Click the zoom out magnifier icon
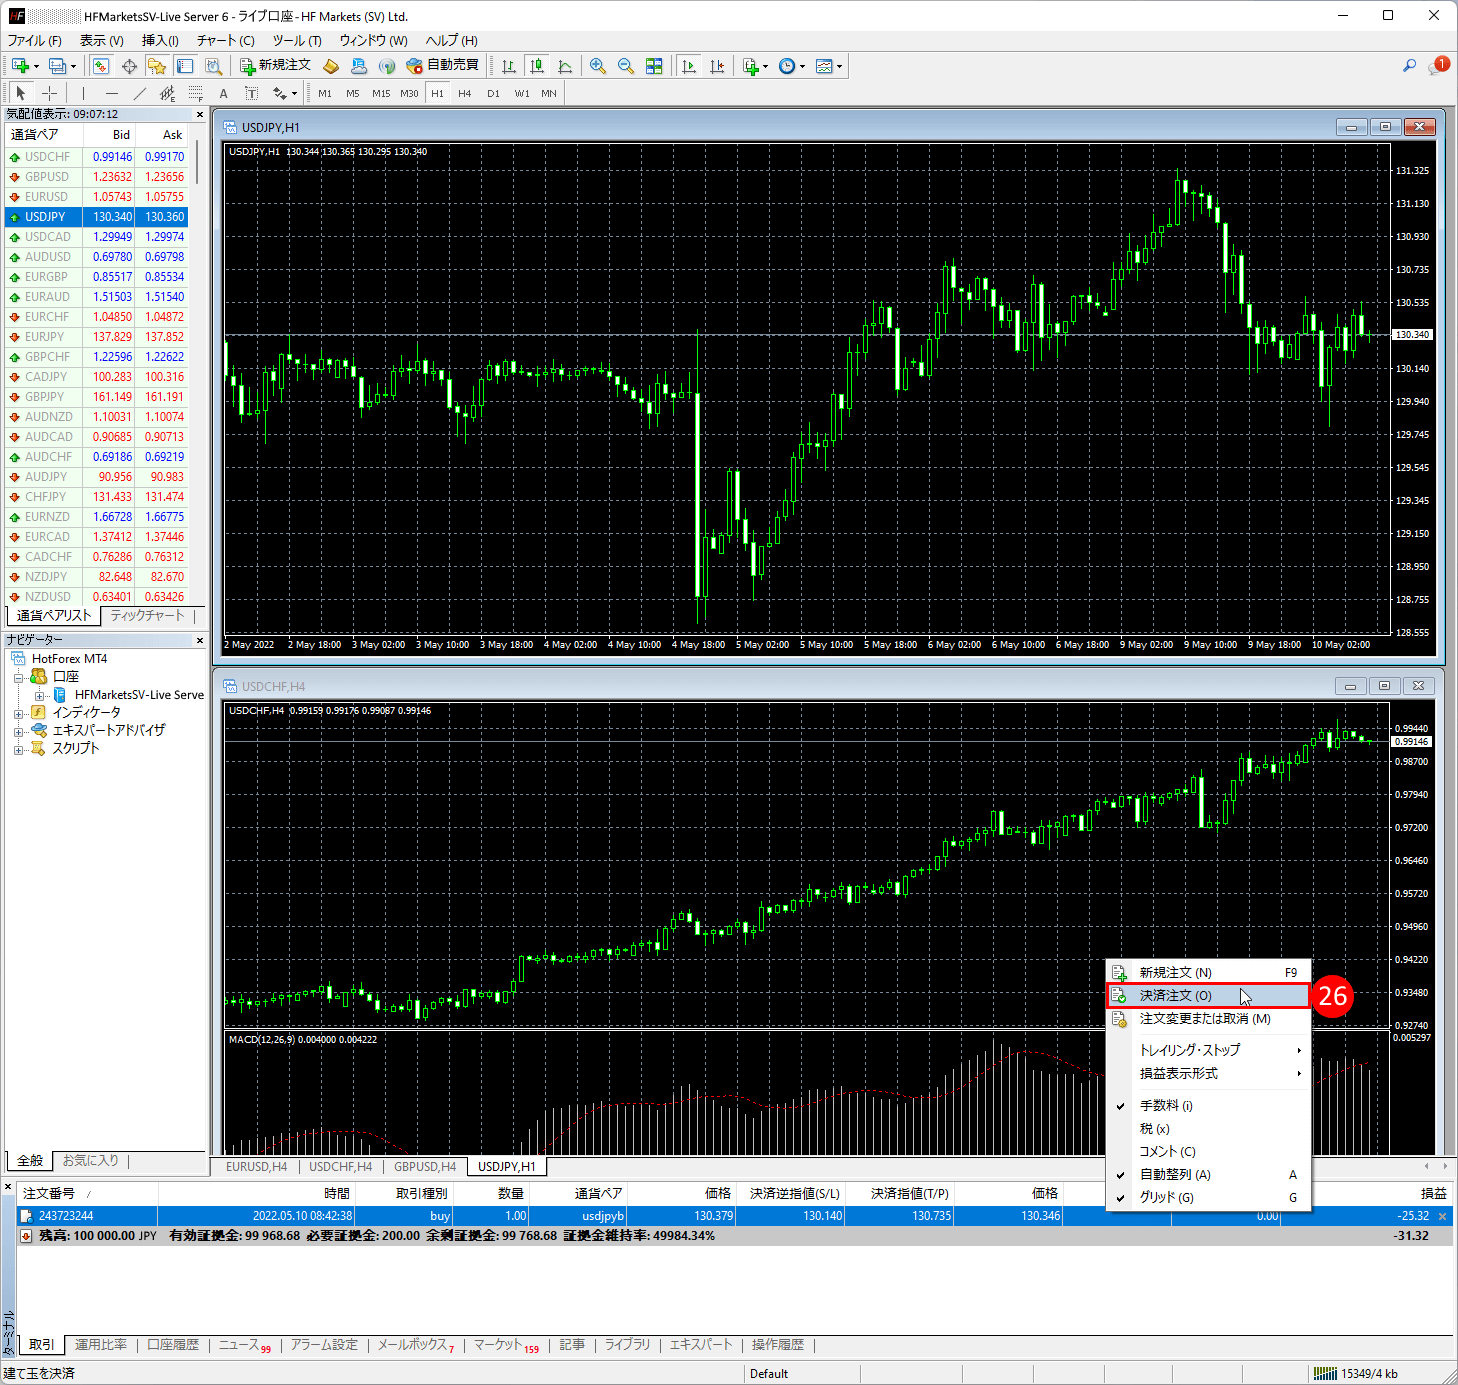Image resolution: width=1458 pixels, height=1385 pixels. pyautogui.click(x=626, y=66)
